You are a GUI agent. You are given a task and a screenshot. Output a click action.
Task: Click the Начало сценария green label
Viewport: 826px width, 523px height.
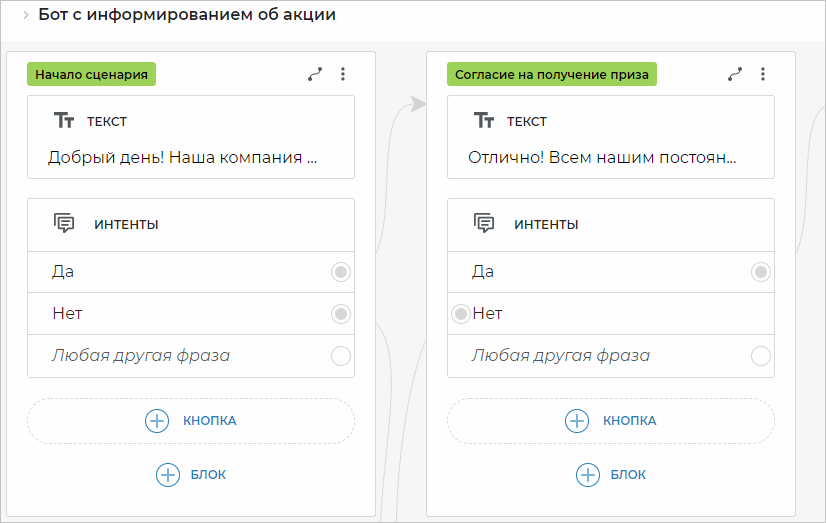coord(92,74)
